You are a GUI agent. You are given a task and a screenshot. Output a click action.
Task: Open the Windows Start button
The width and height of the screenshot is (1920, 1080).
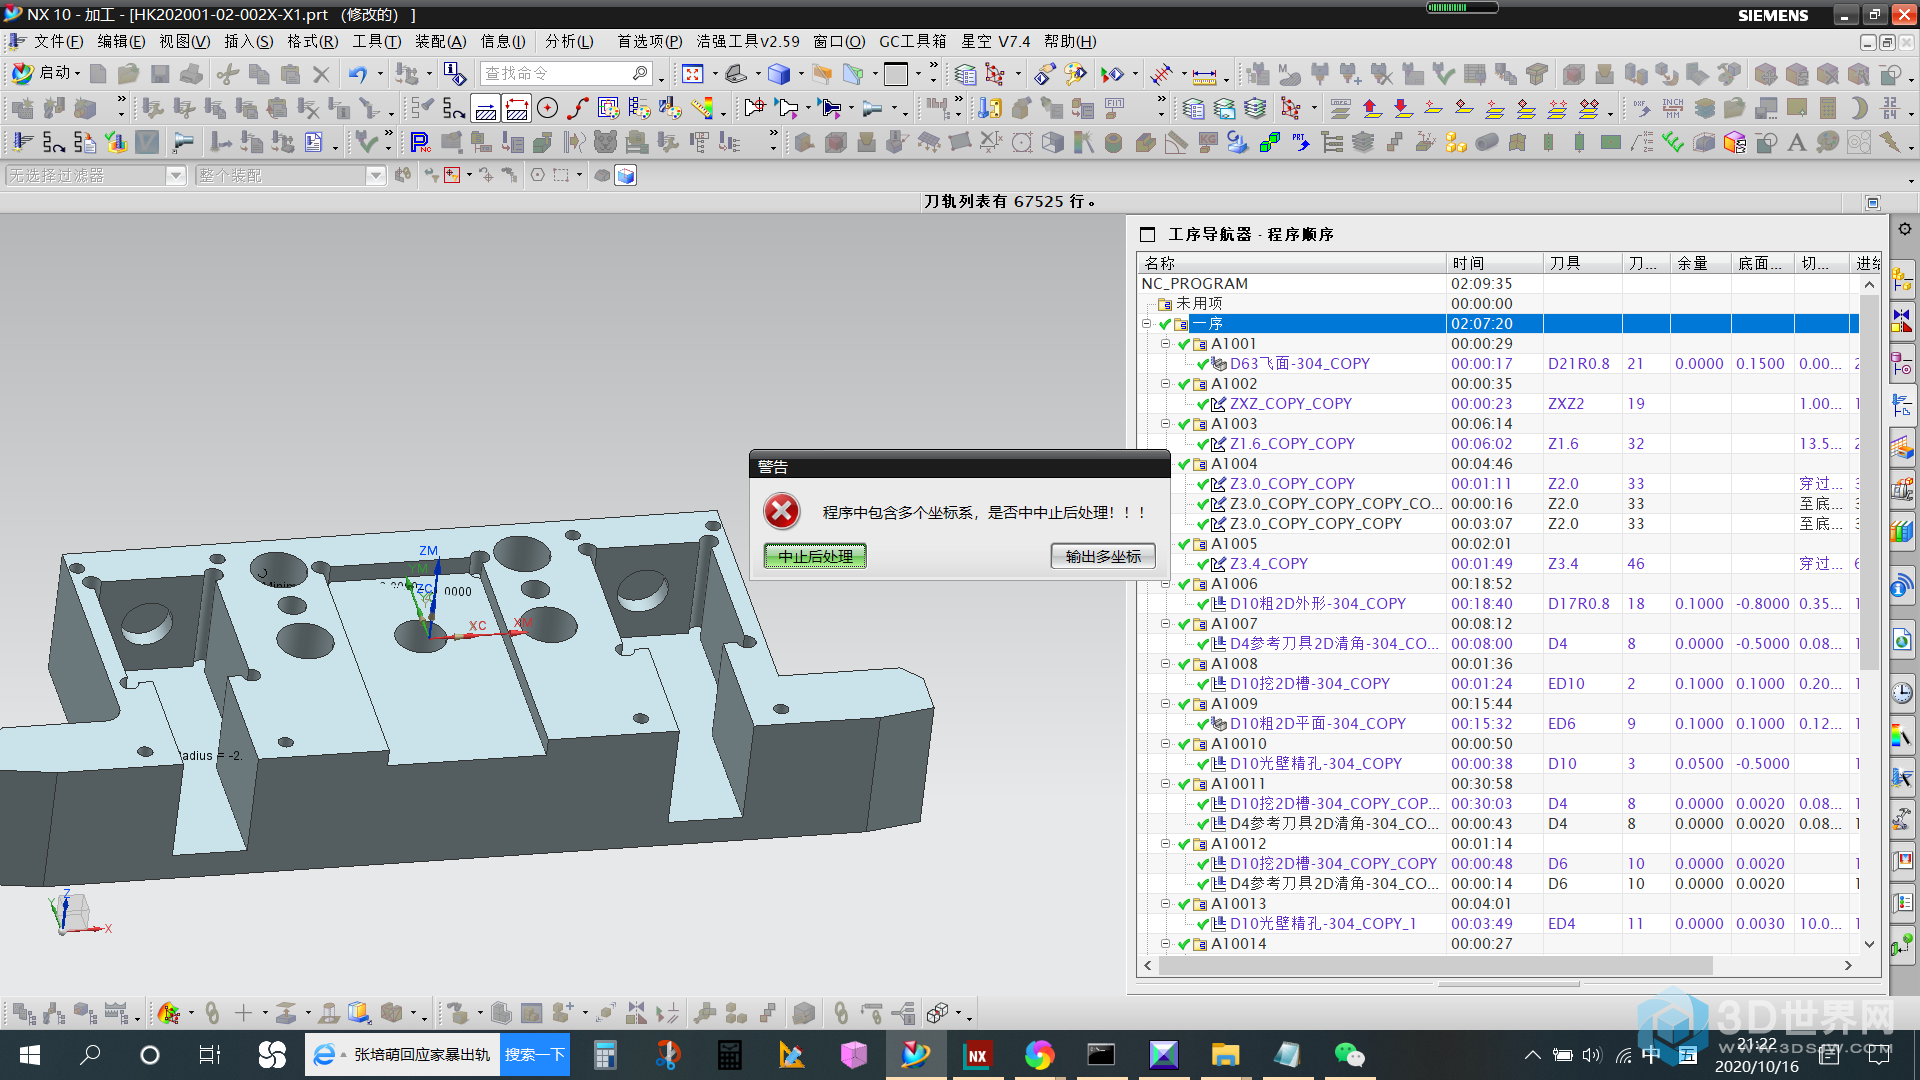(29, 1055)
